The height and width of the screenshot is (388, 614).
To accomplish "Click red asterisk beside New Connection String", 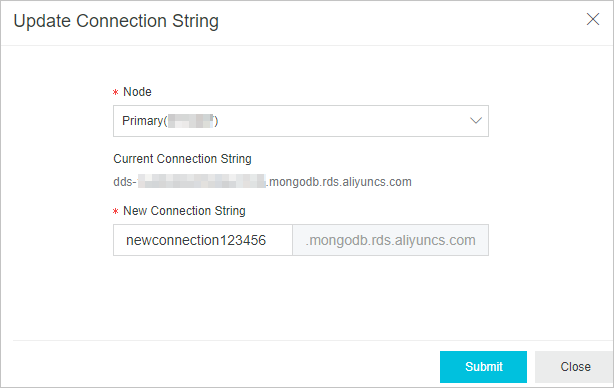I will click(116, 212).
